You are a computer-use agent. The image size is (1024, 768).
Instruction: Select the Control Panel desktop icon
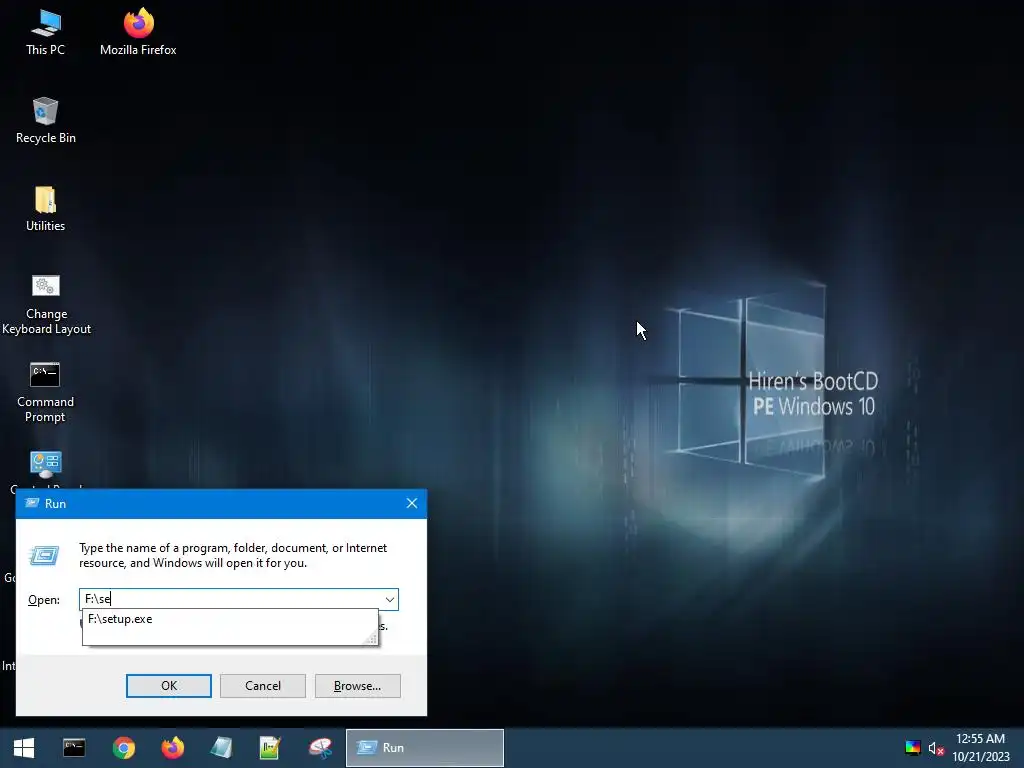tap(46, 469)
